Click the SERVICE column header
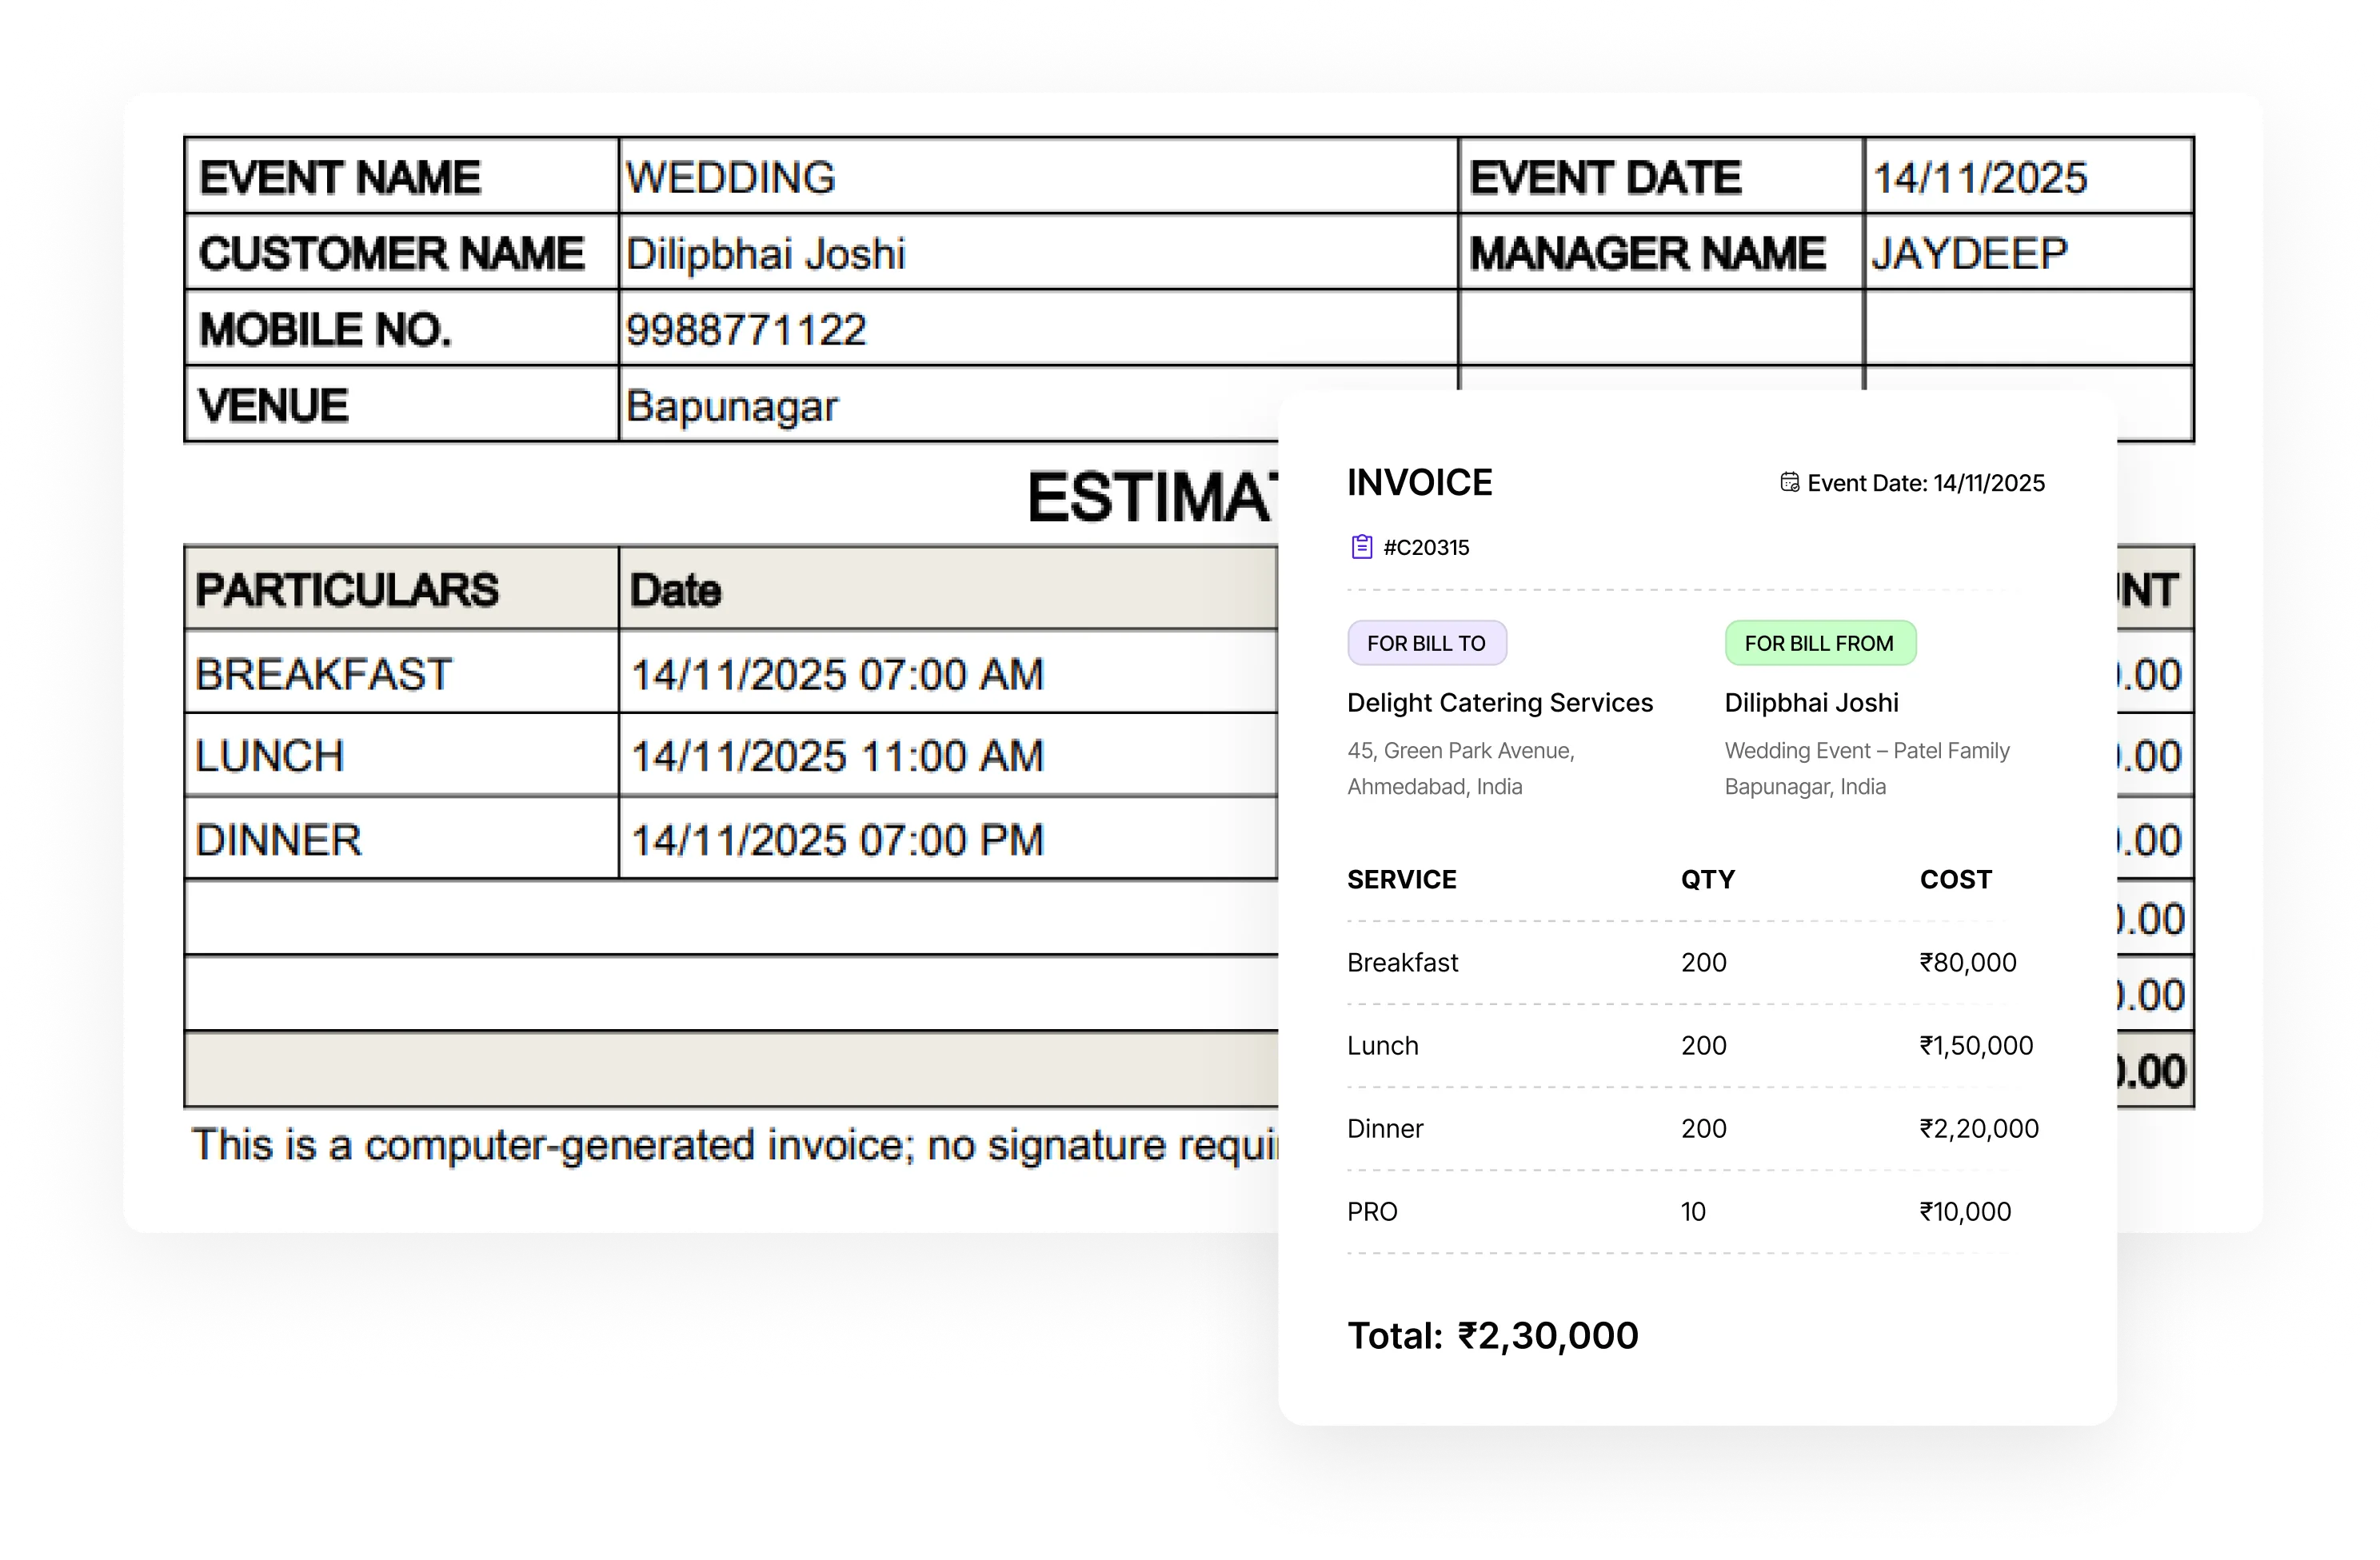This screenshot has width=2380, height=1560. coord(1402,879)
